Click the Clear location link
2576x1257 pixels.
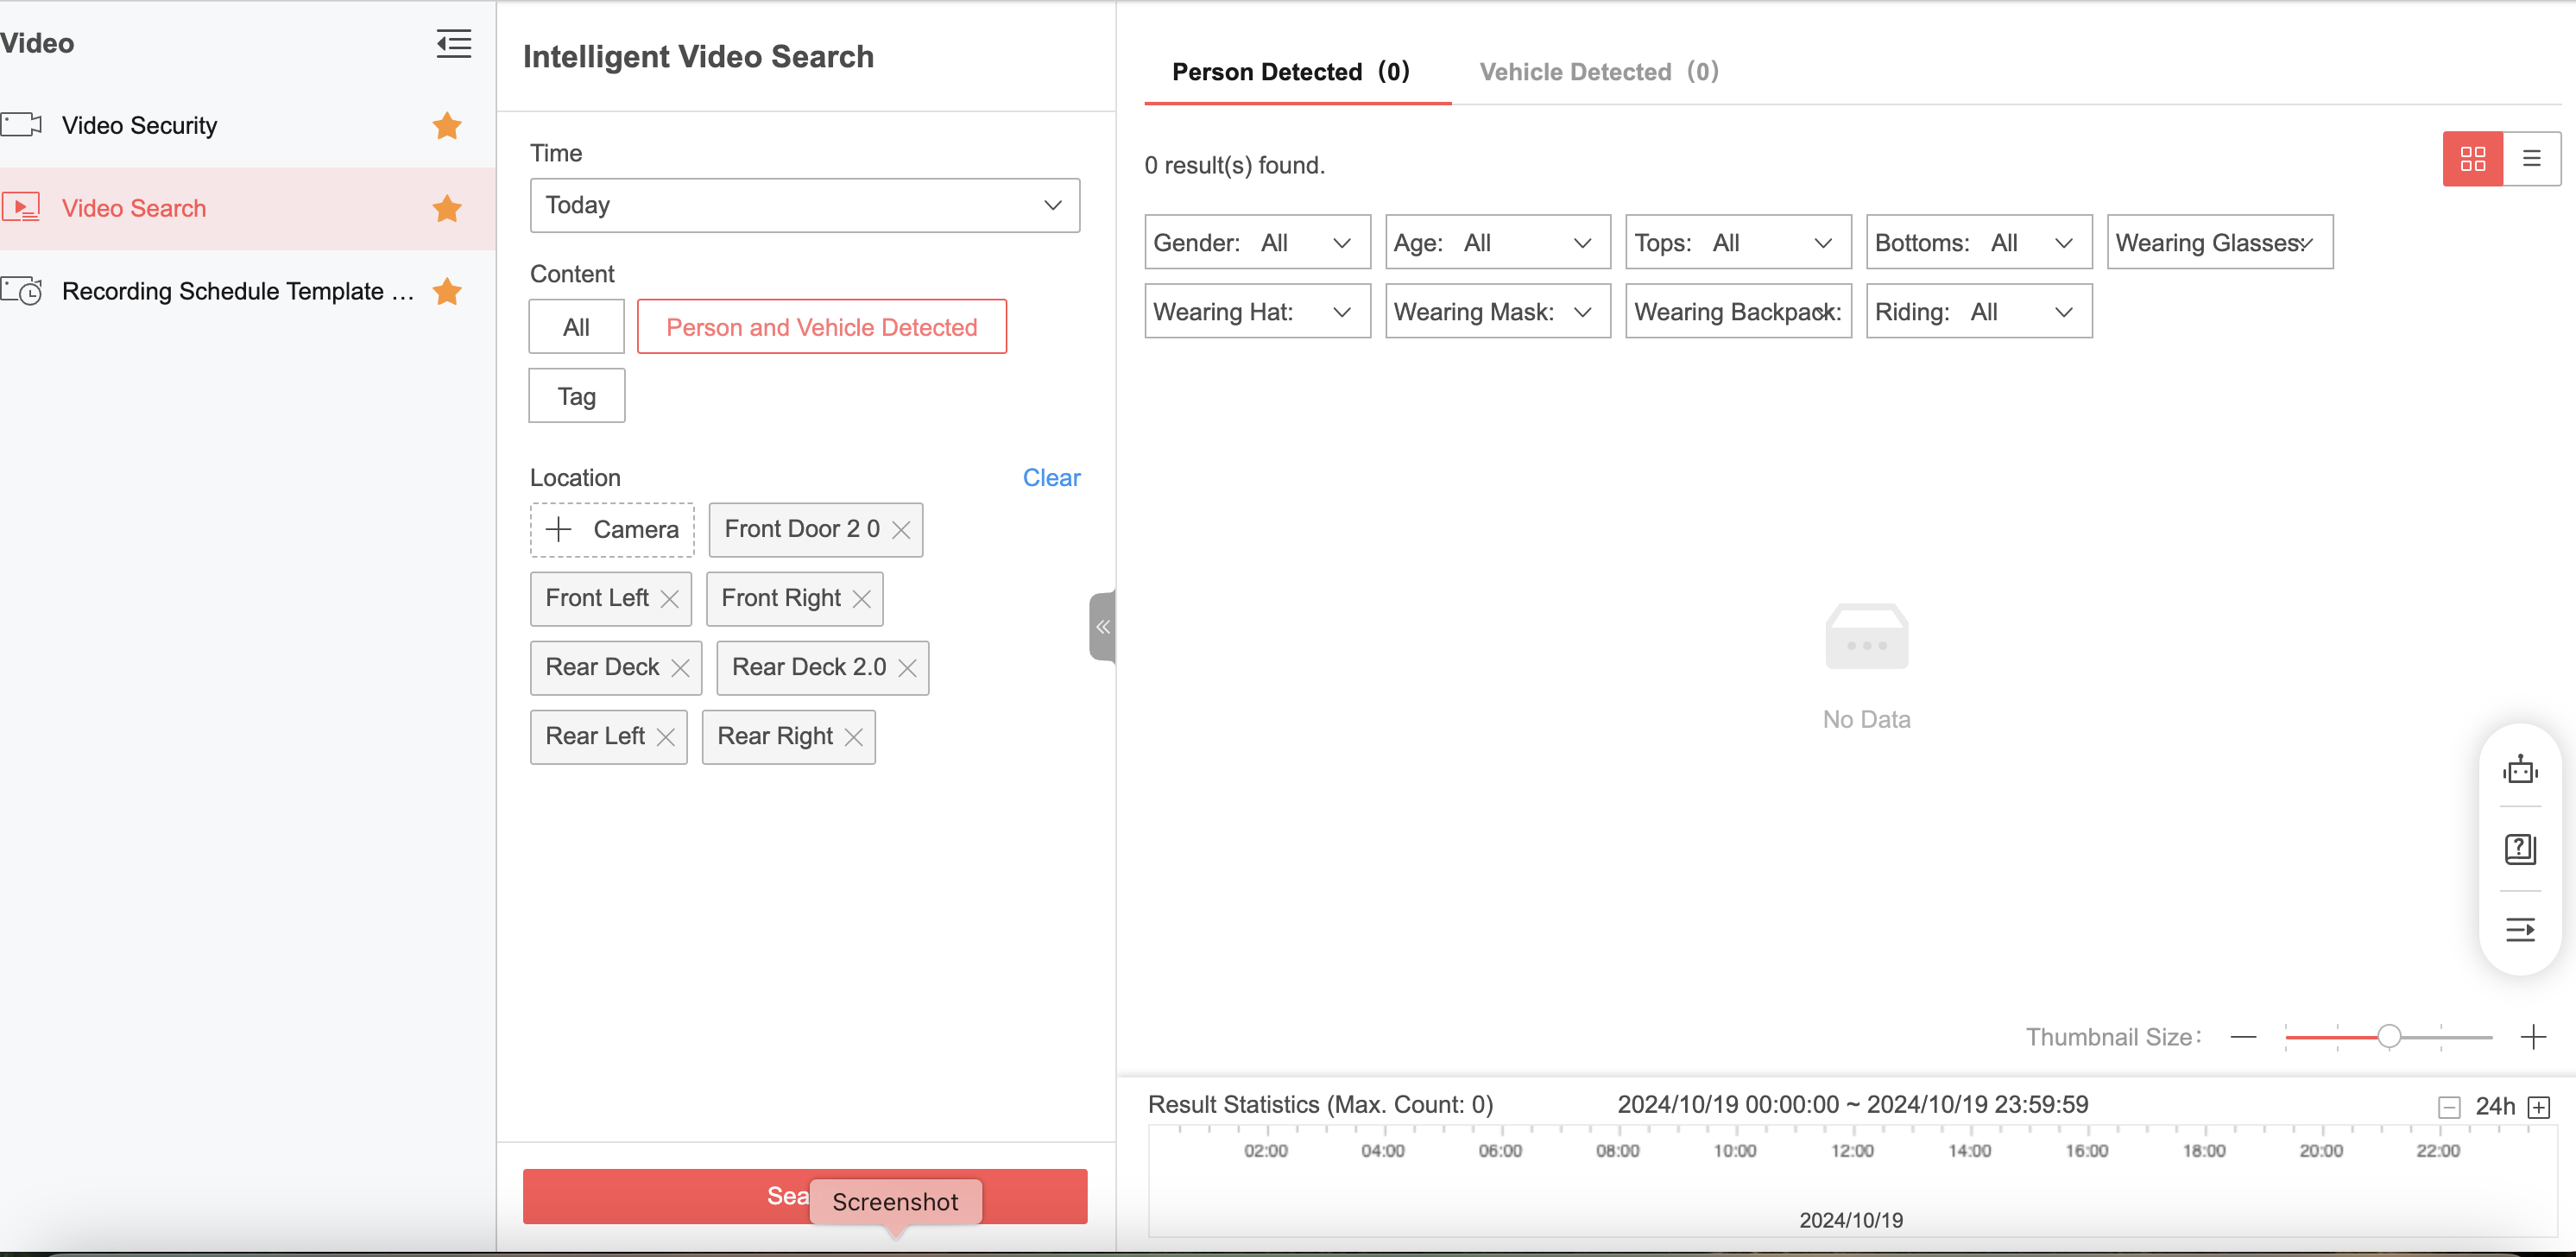pos(1050,478)
